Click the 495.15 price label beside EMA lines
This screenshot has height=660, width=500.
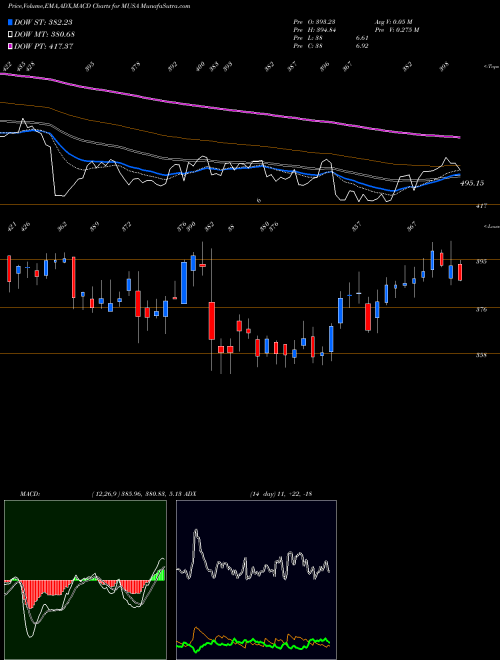pyautogui.click(x=472, y=183)
